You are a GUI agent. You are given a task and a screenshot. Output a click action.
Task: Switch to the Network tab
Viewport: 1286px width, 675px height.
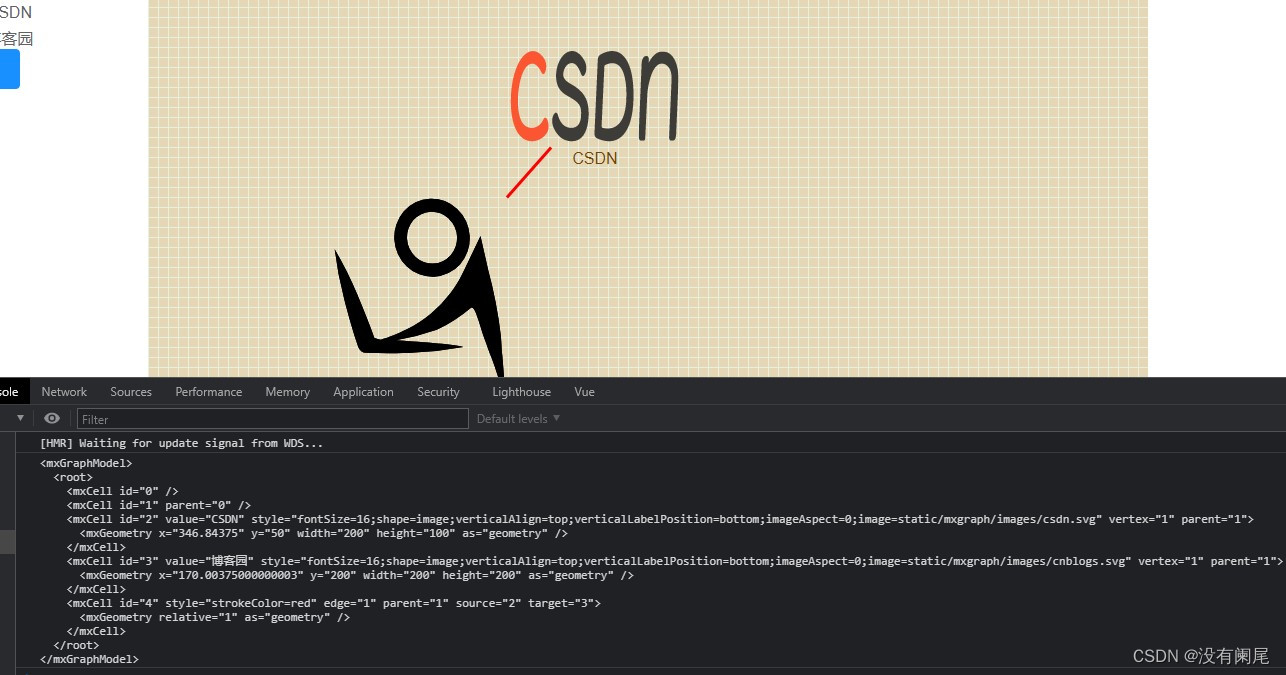click(64, 391)
